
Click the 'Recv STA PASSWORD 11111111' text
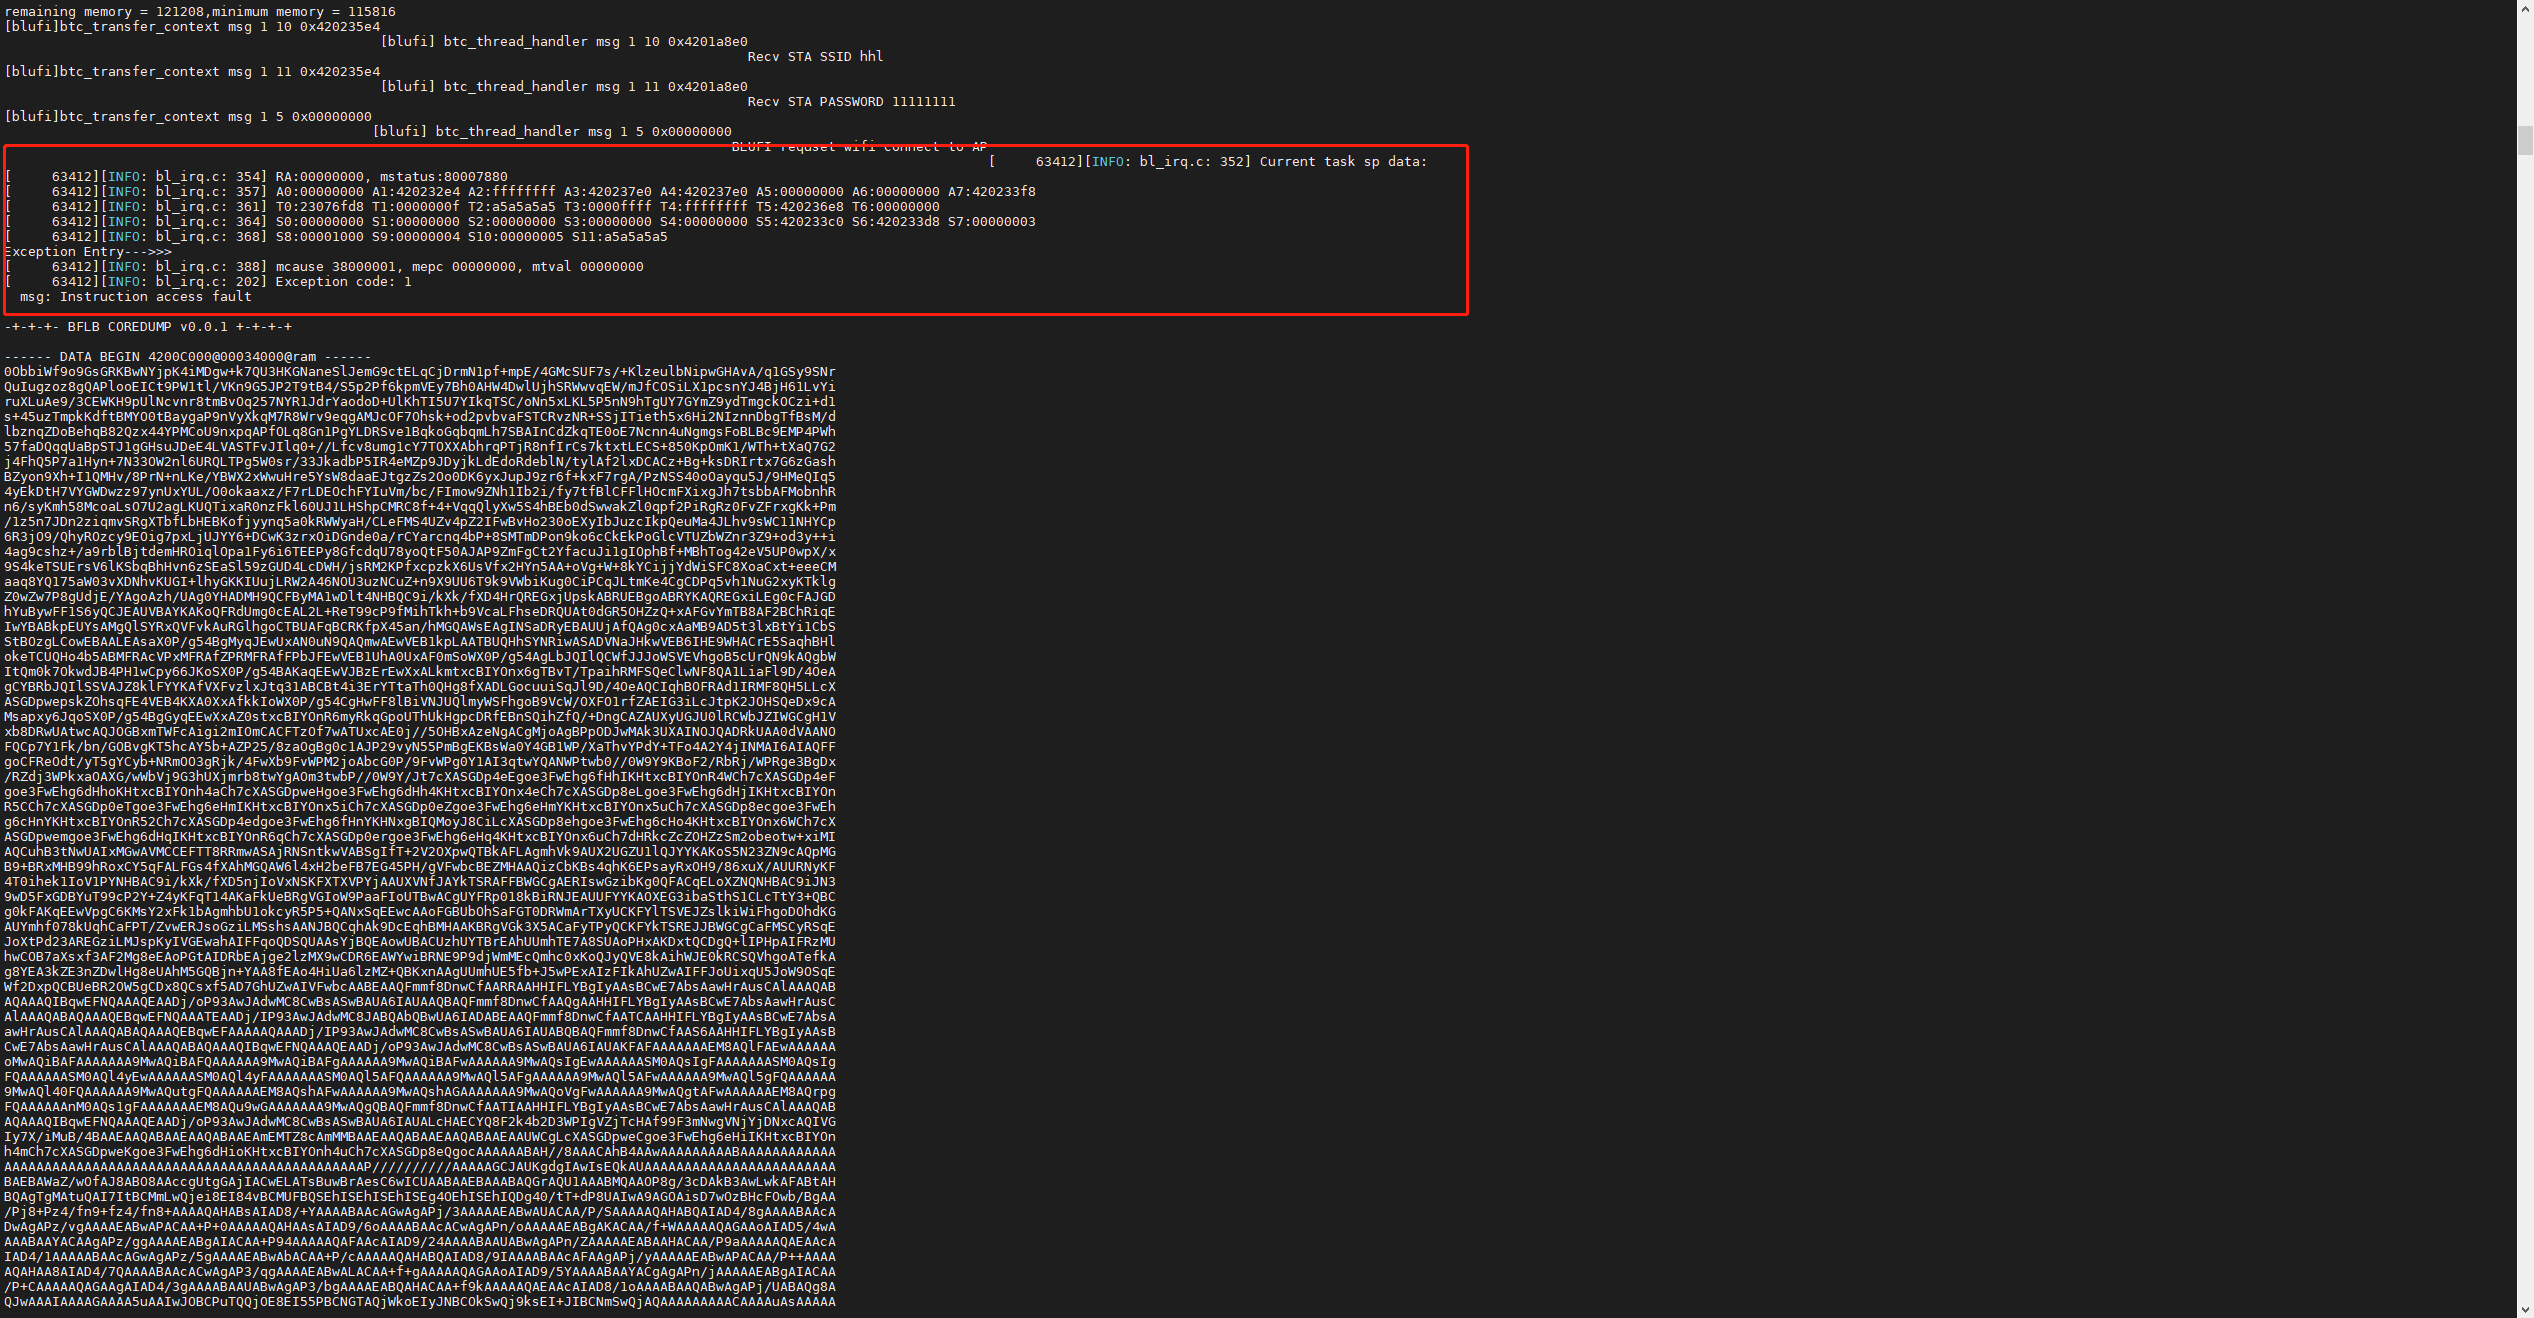(851, 102)
